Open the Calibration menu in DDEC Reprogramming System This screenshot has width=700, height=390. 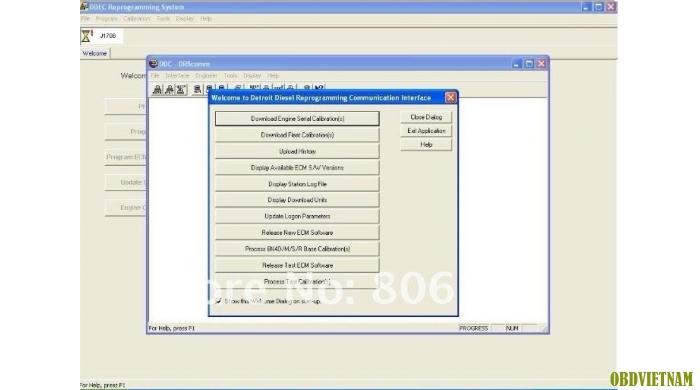point(137,19)
